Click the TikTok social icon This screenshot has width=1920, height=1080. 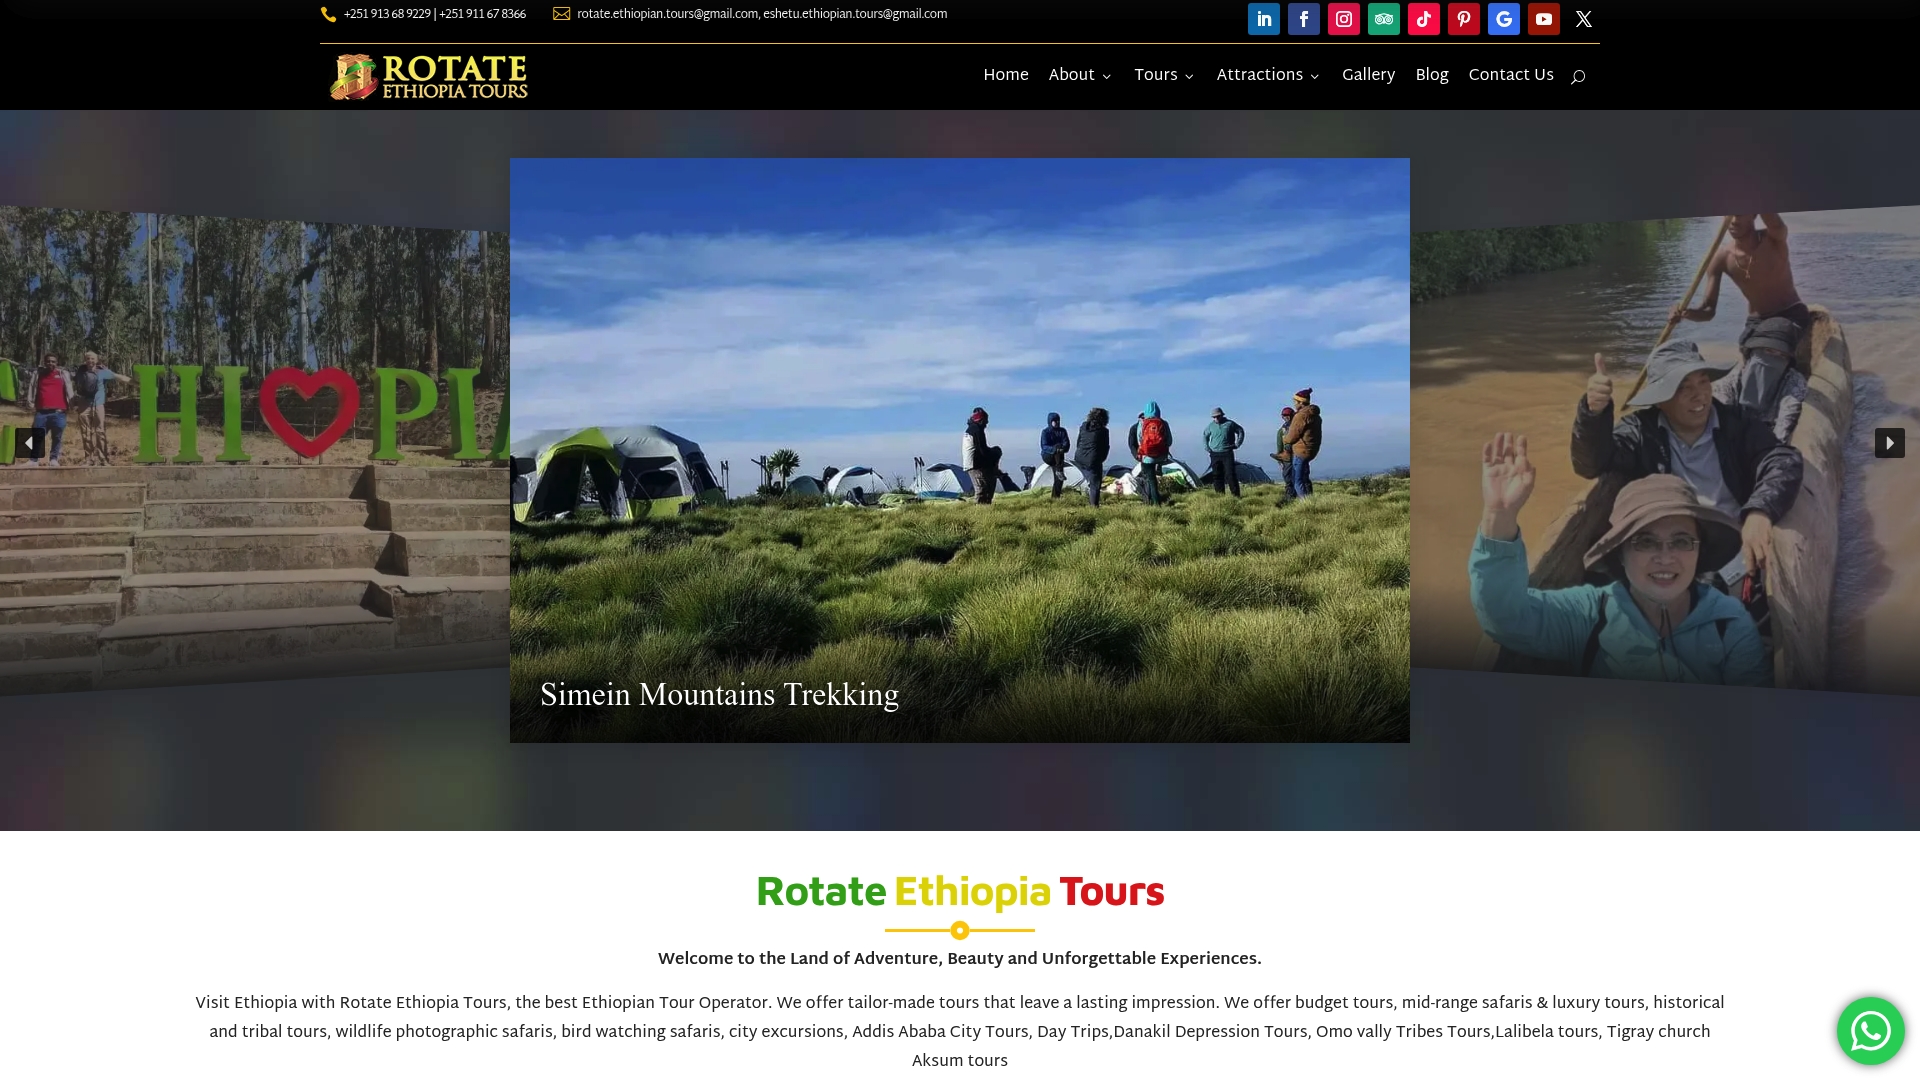click(x=1423, y=19)
